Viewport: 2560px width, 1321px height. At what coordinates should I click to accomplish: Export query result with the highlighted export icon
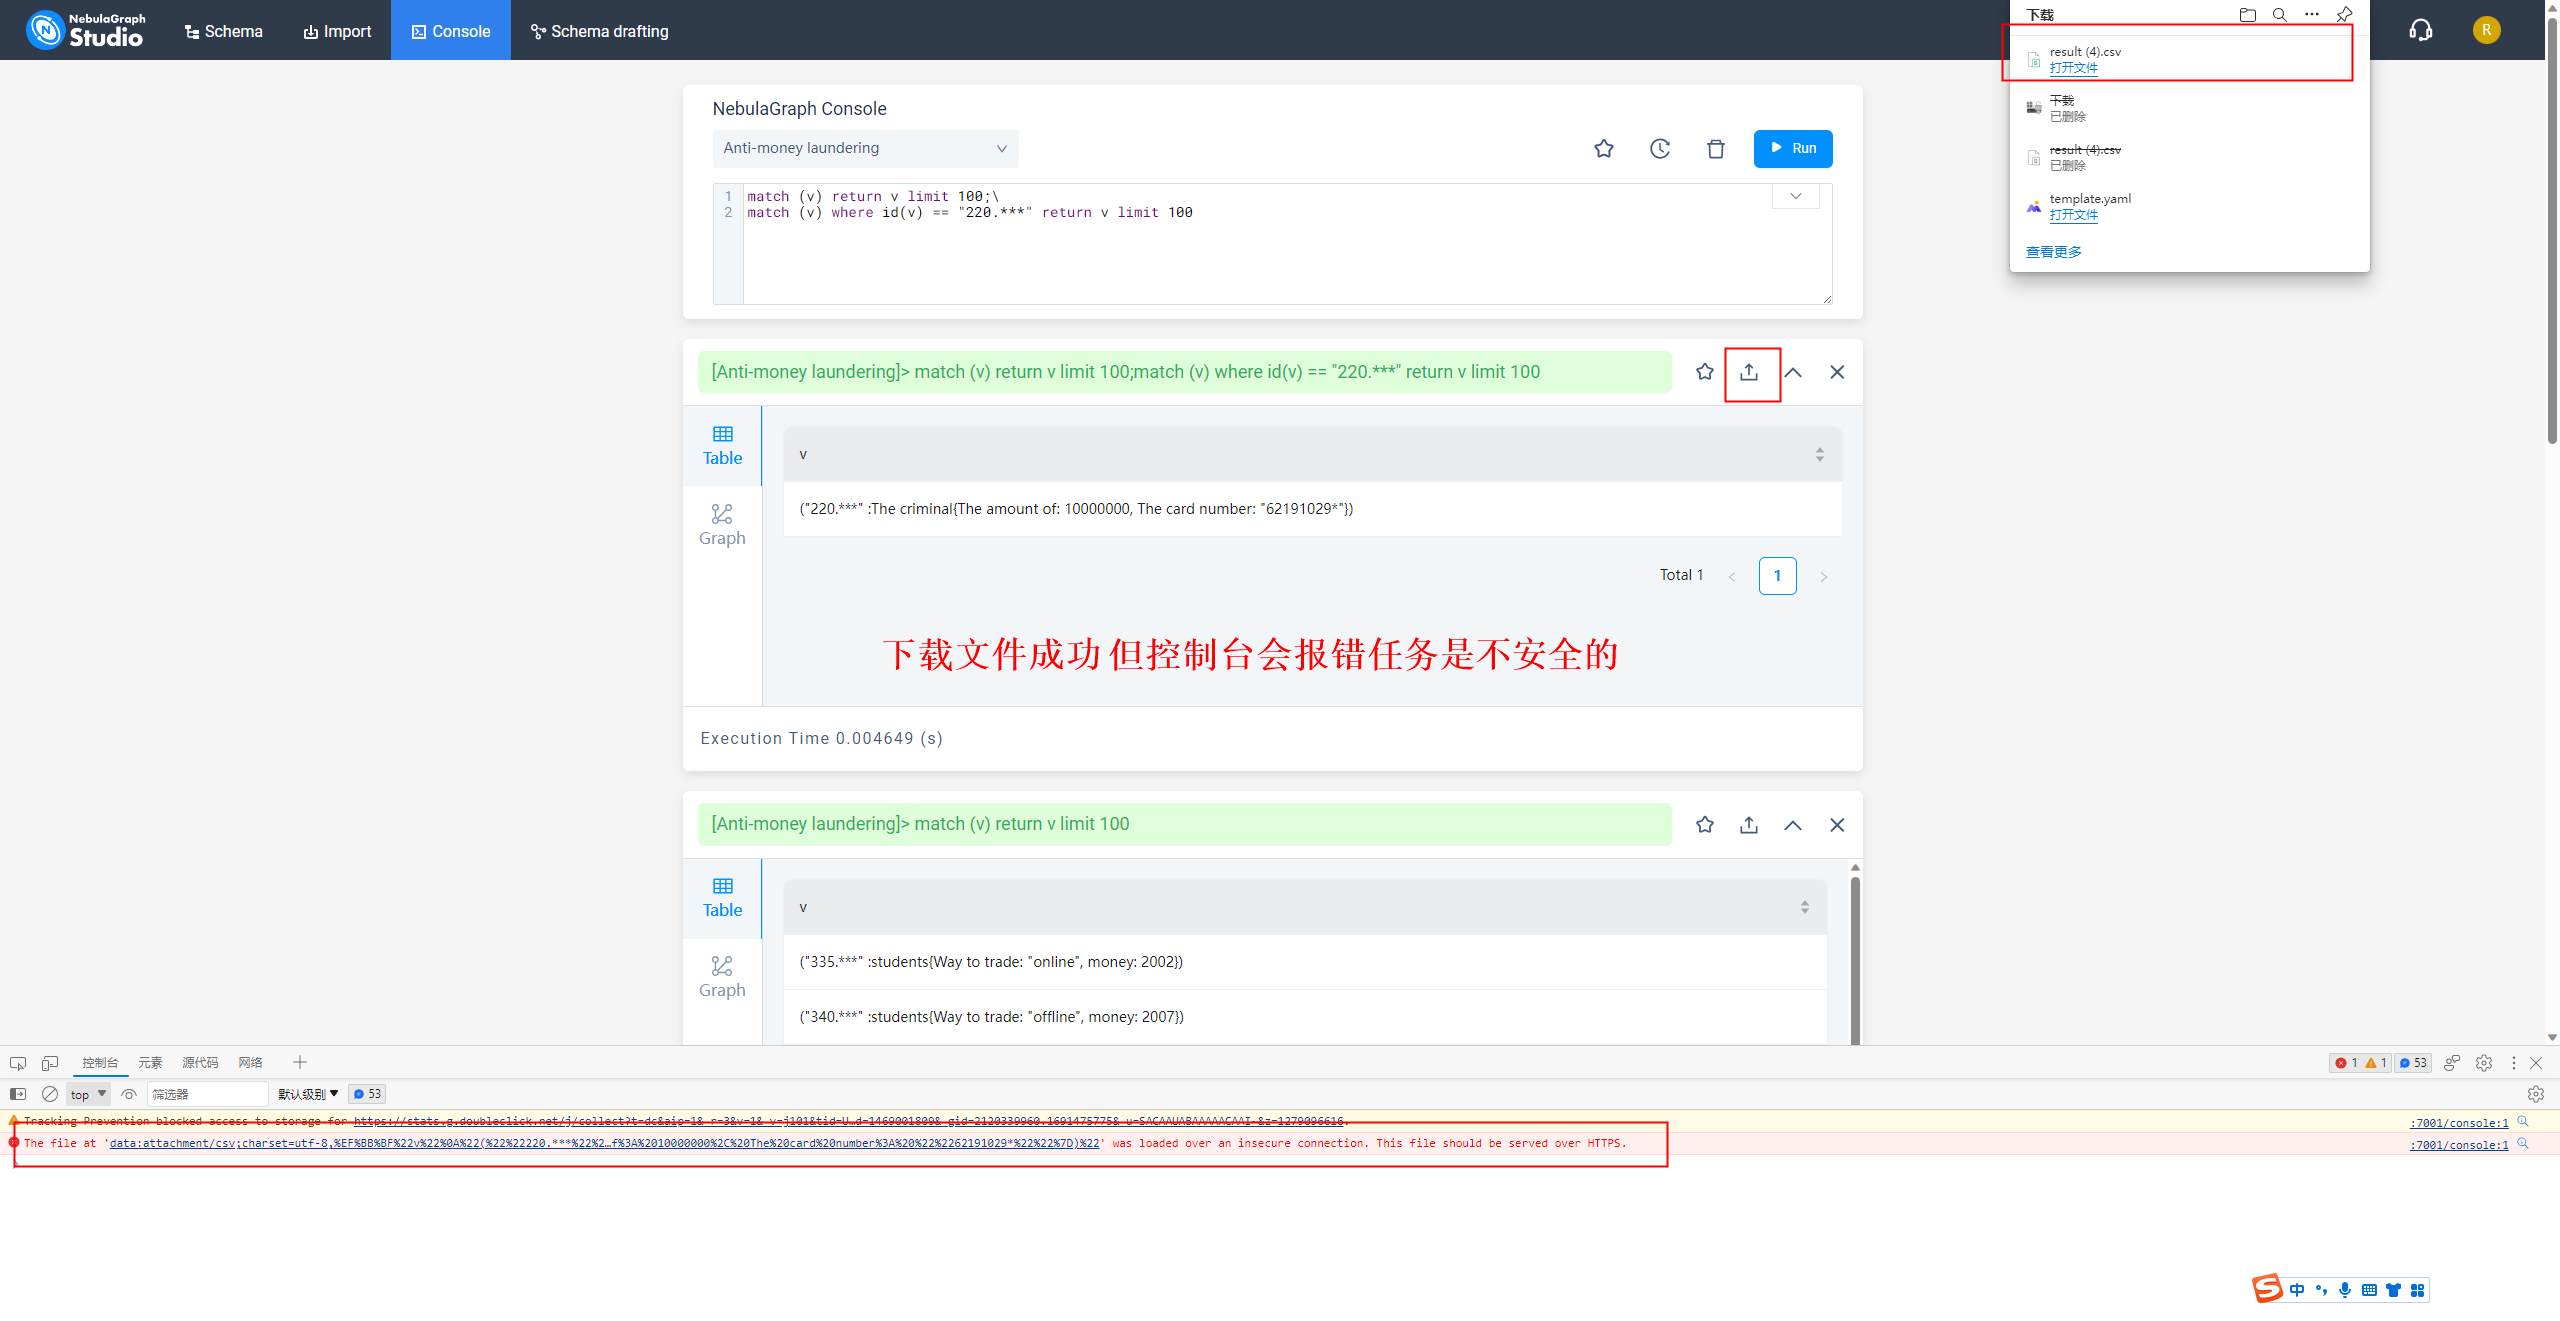pos(1749,372)
